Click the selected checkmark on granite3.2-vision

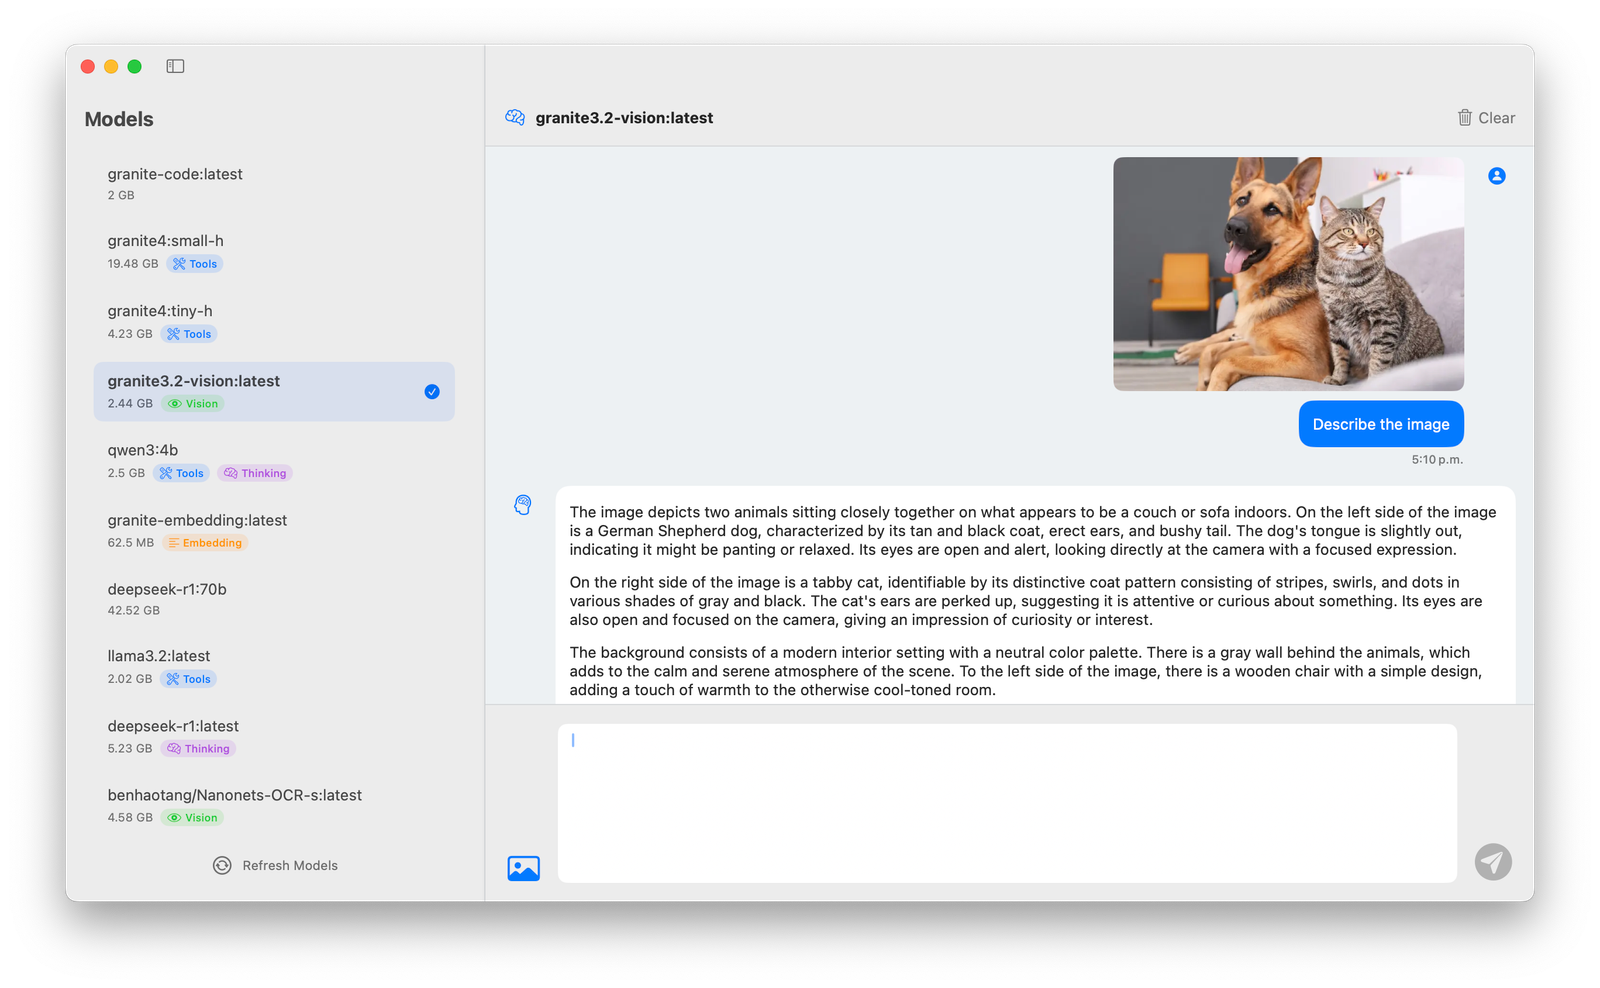[432, 392]
